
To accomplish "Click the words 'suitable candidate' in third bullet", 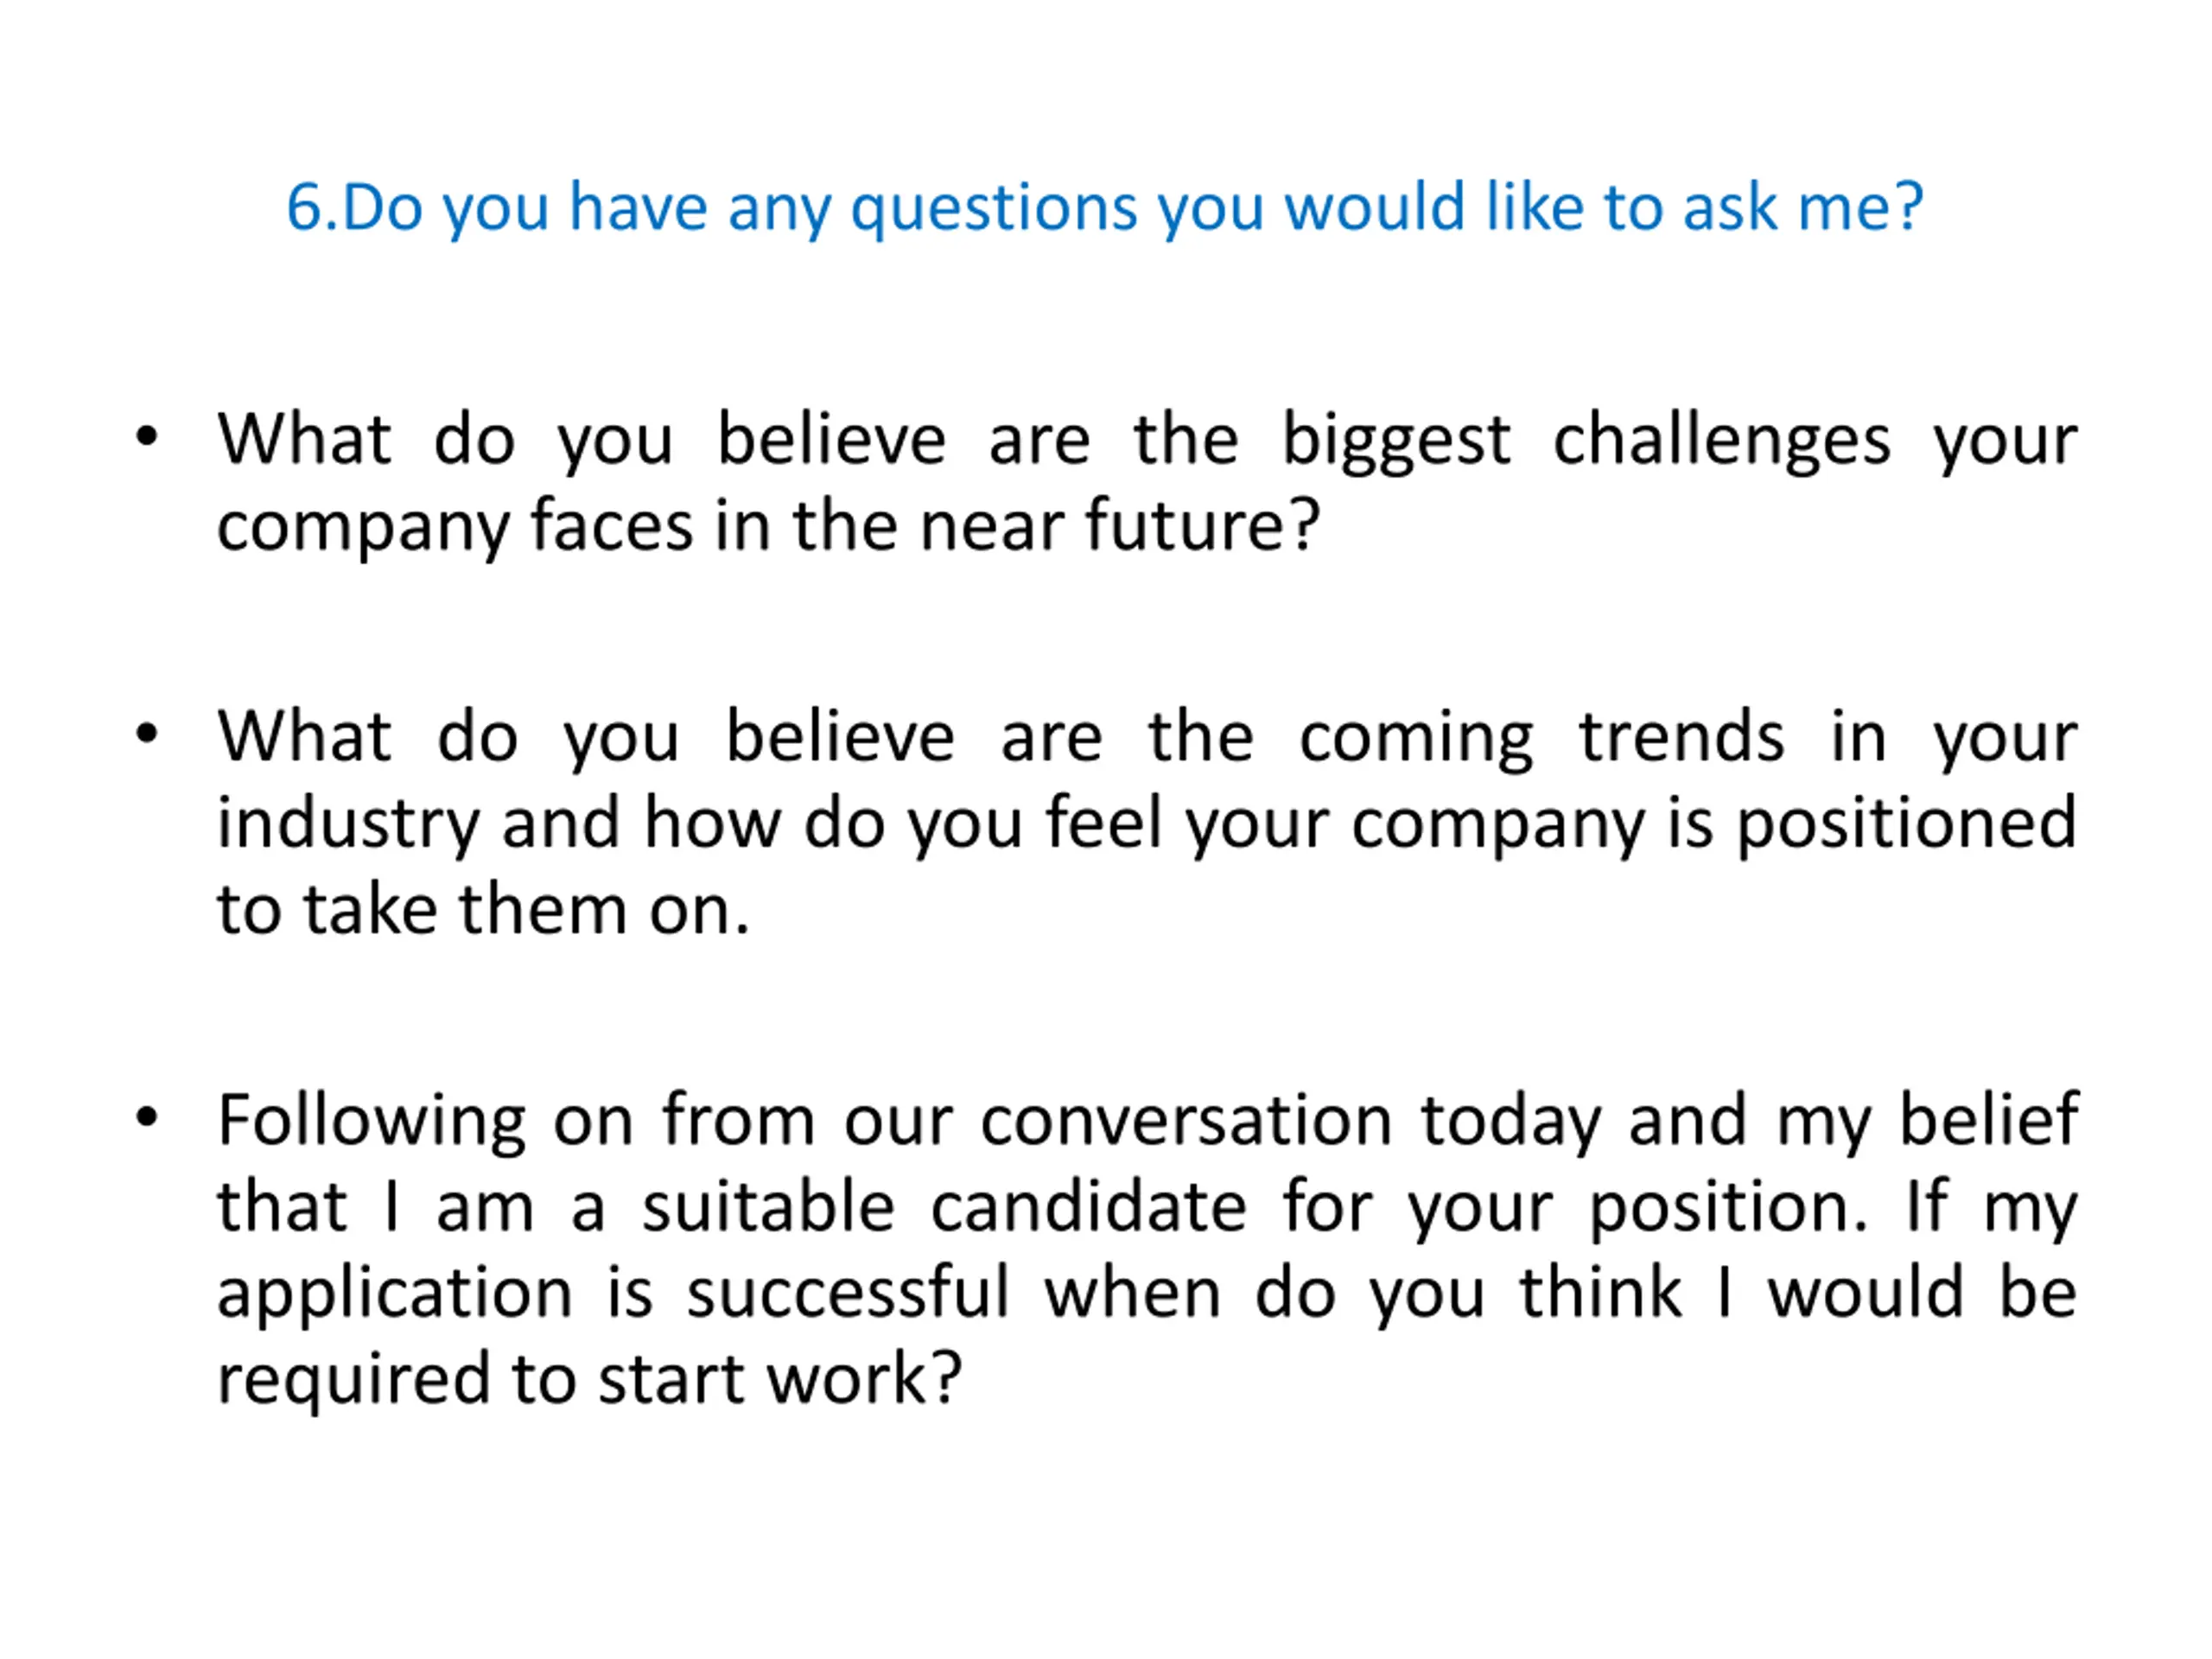I will click(945, 1206).
